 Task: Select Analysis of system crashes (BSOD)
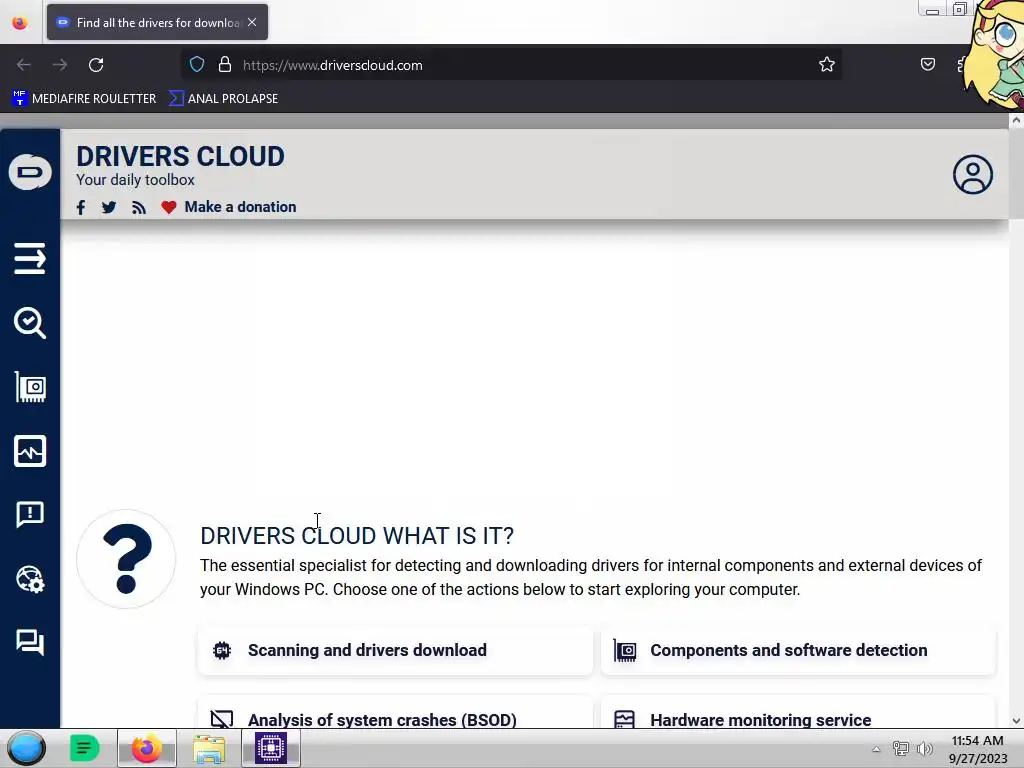point(396,712)
